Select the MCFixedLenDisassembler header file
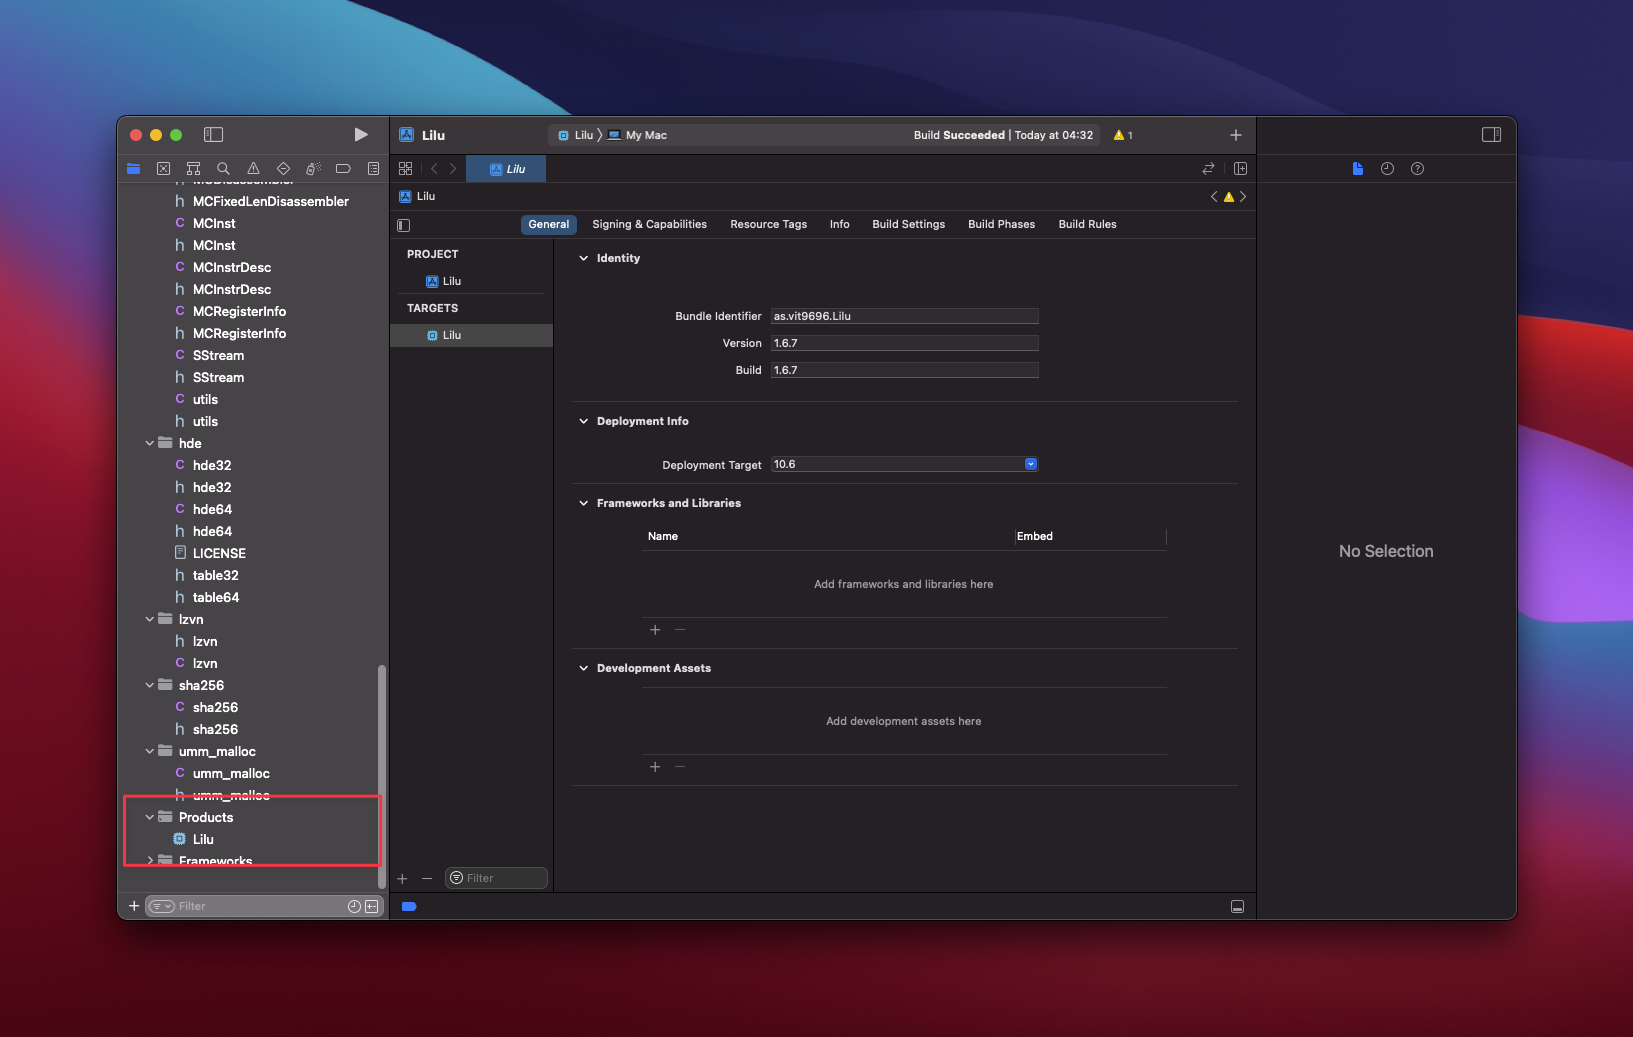 [x=270, y=201]
